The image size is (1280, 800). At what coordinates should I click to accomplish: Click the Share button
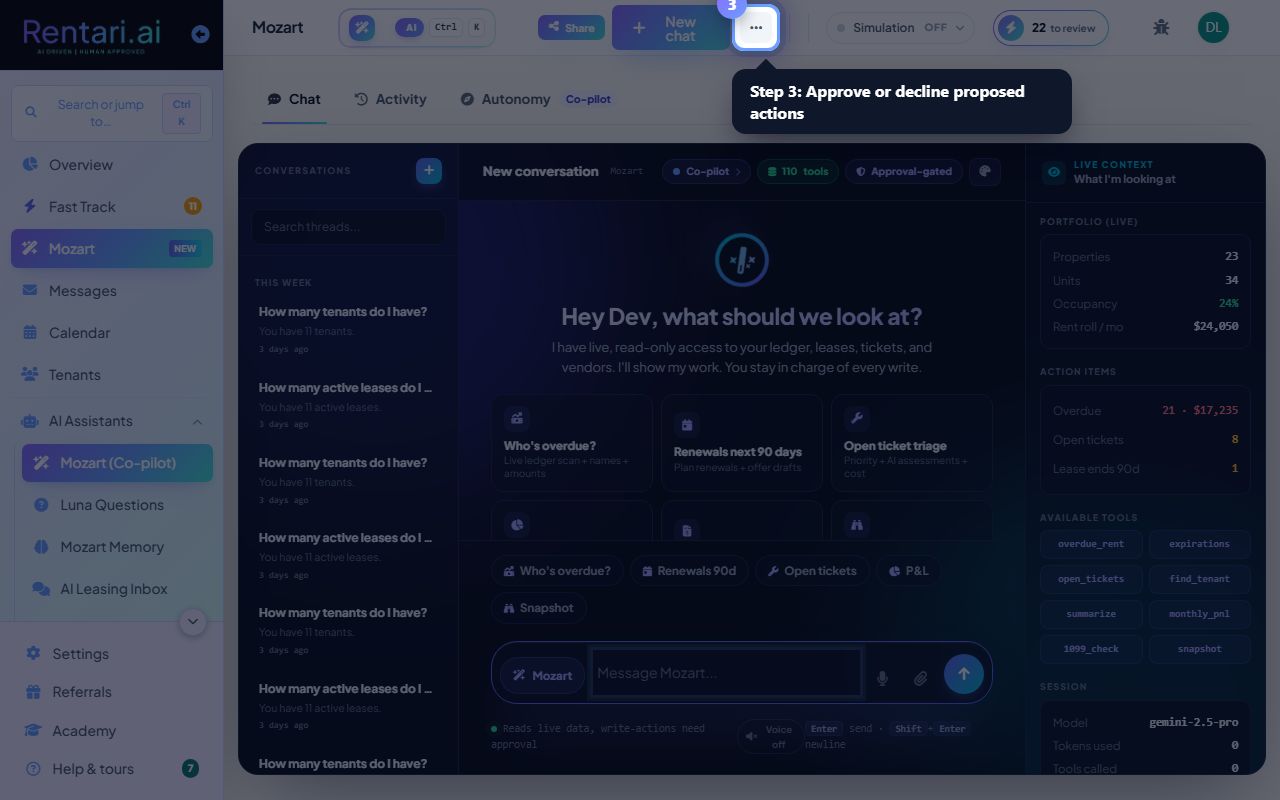[571, 28]
